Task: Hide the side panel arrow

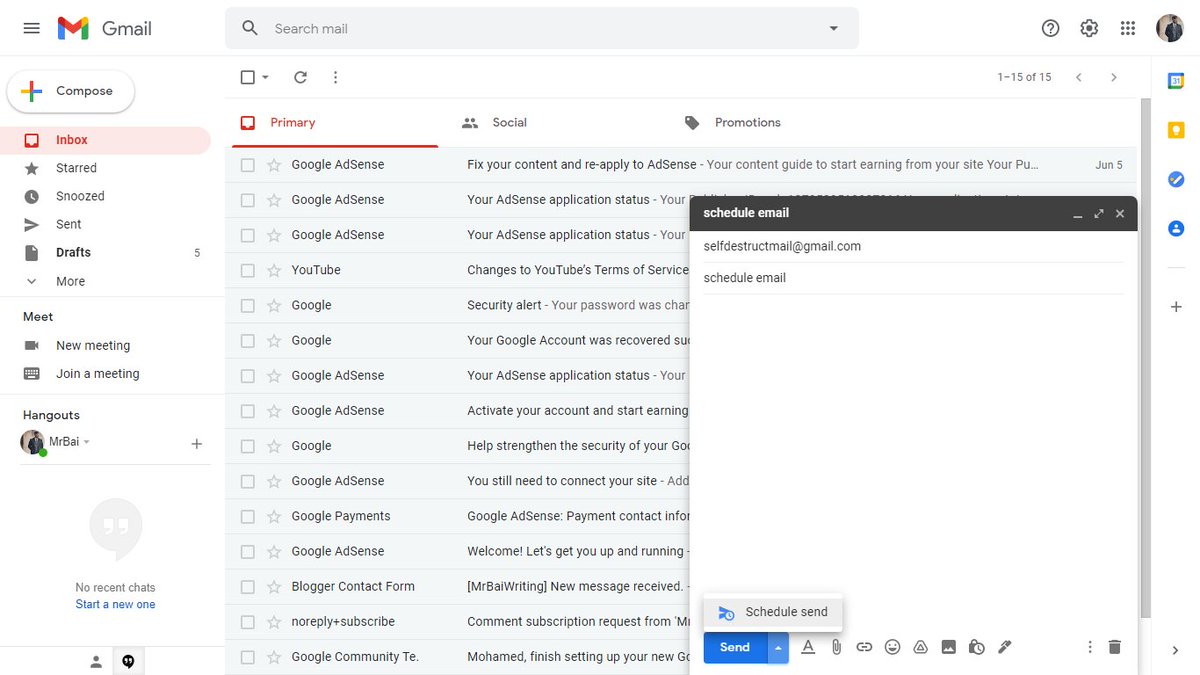Action: coord(1176,650)
